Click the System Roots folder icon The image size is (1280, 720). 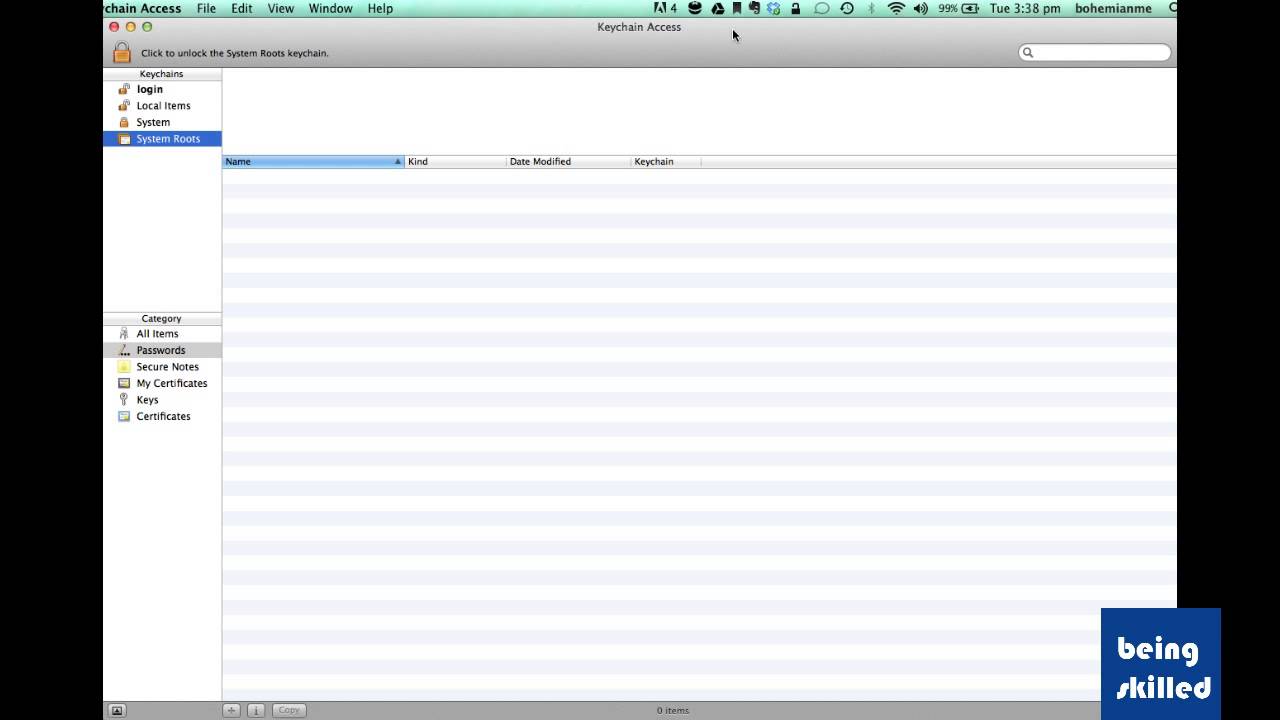click(x=124, y=139)
